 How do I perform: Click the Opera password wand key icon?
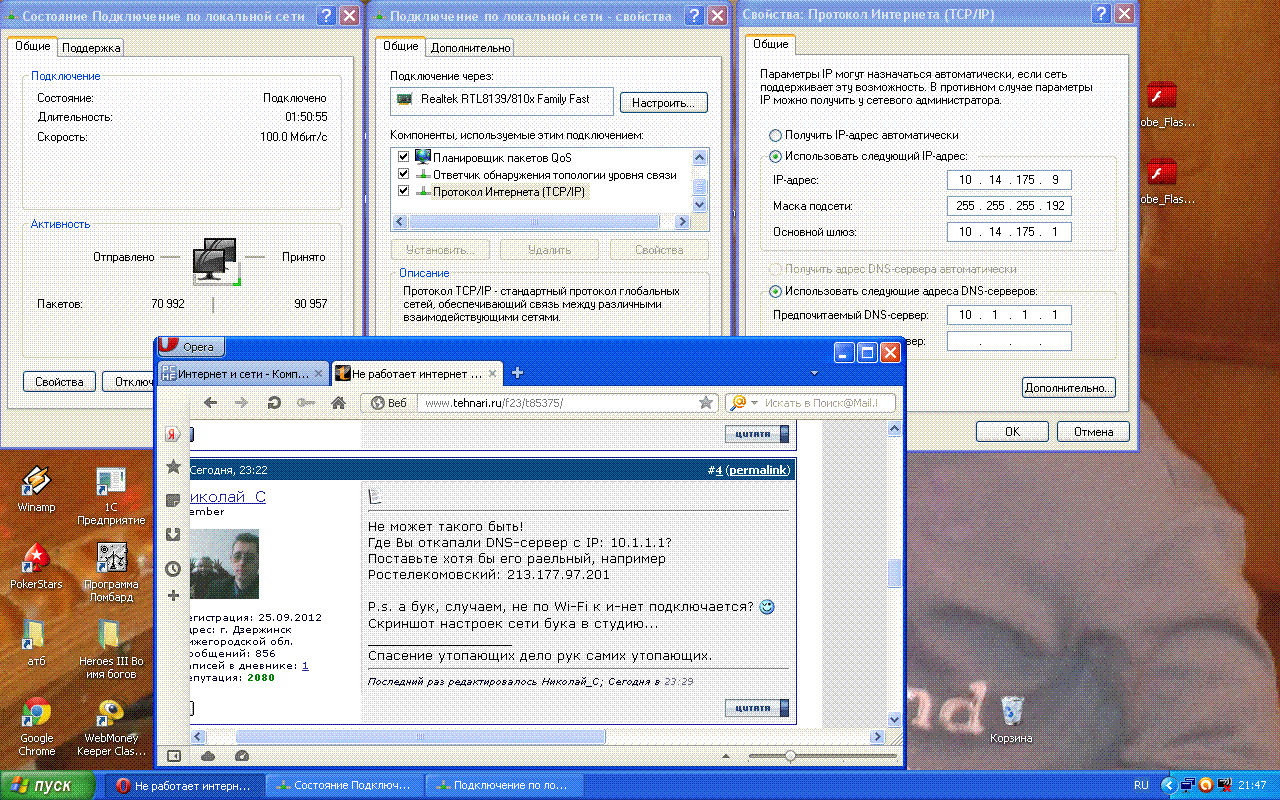(x=305, y=402)
